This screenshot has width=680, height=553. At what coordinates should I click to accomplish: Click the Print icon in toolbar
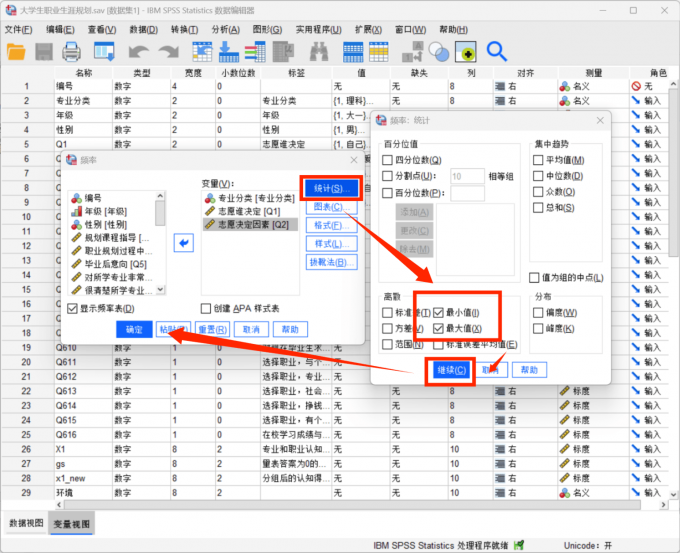tap(71, 52)
